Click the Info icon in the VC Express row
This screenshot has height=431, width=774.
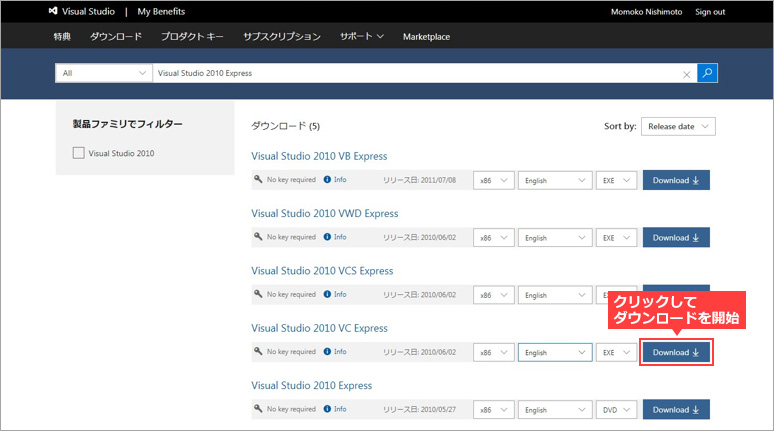tap(327, 352)
